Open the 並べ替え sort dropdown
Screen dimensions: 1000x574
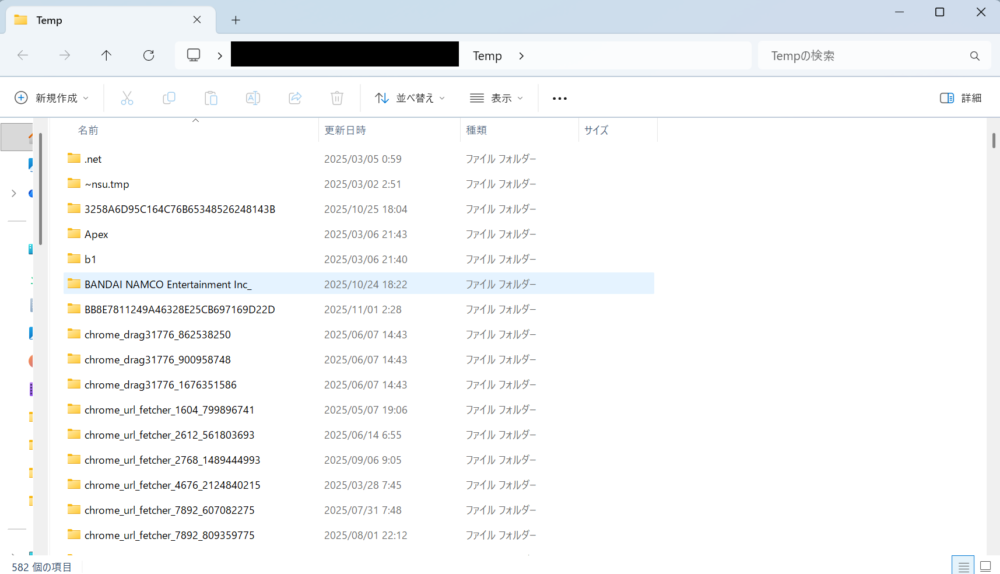click(x=410, y=98)
